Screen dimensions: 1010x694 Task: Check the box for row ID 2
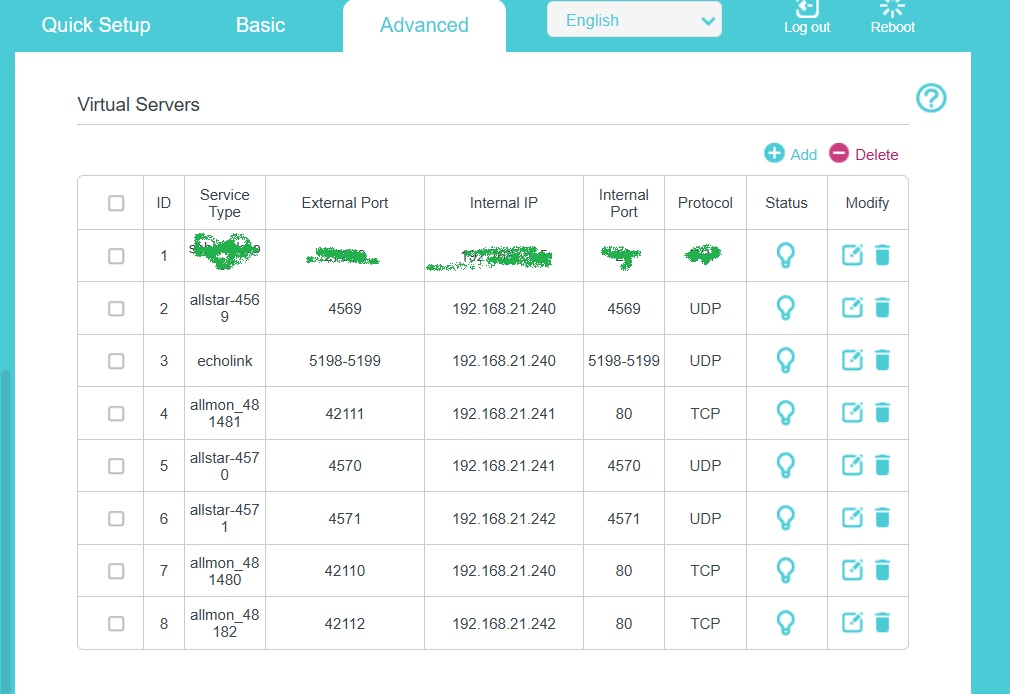(116, 308)
